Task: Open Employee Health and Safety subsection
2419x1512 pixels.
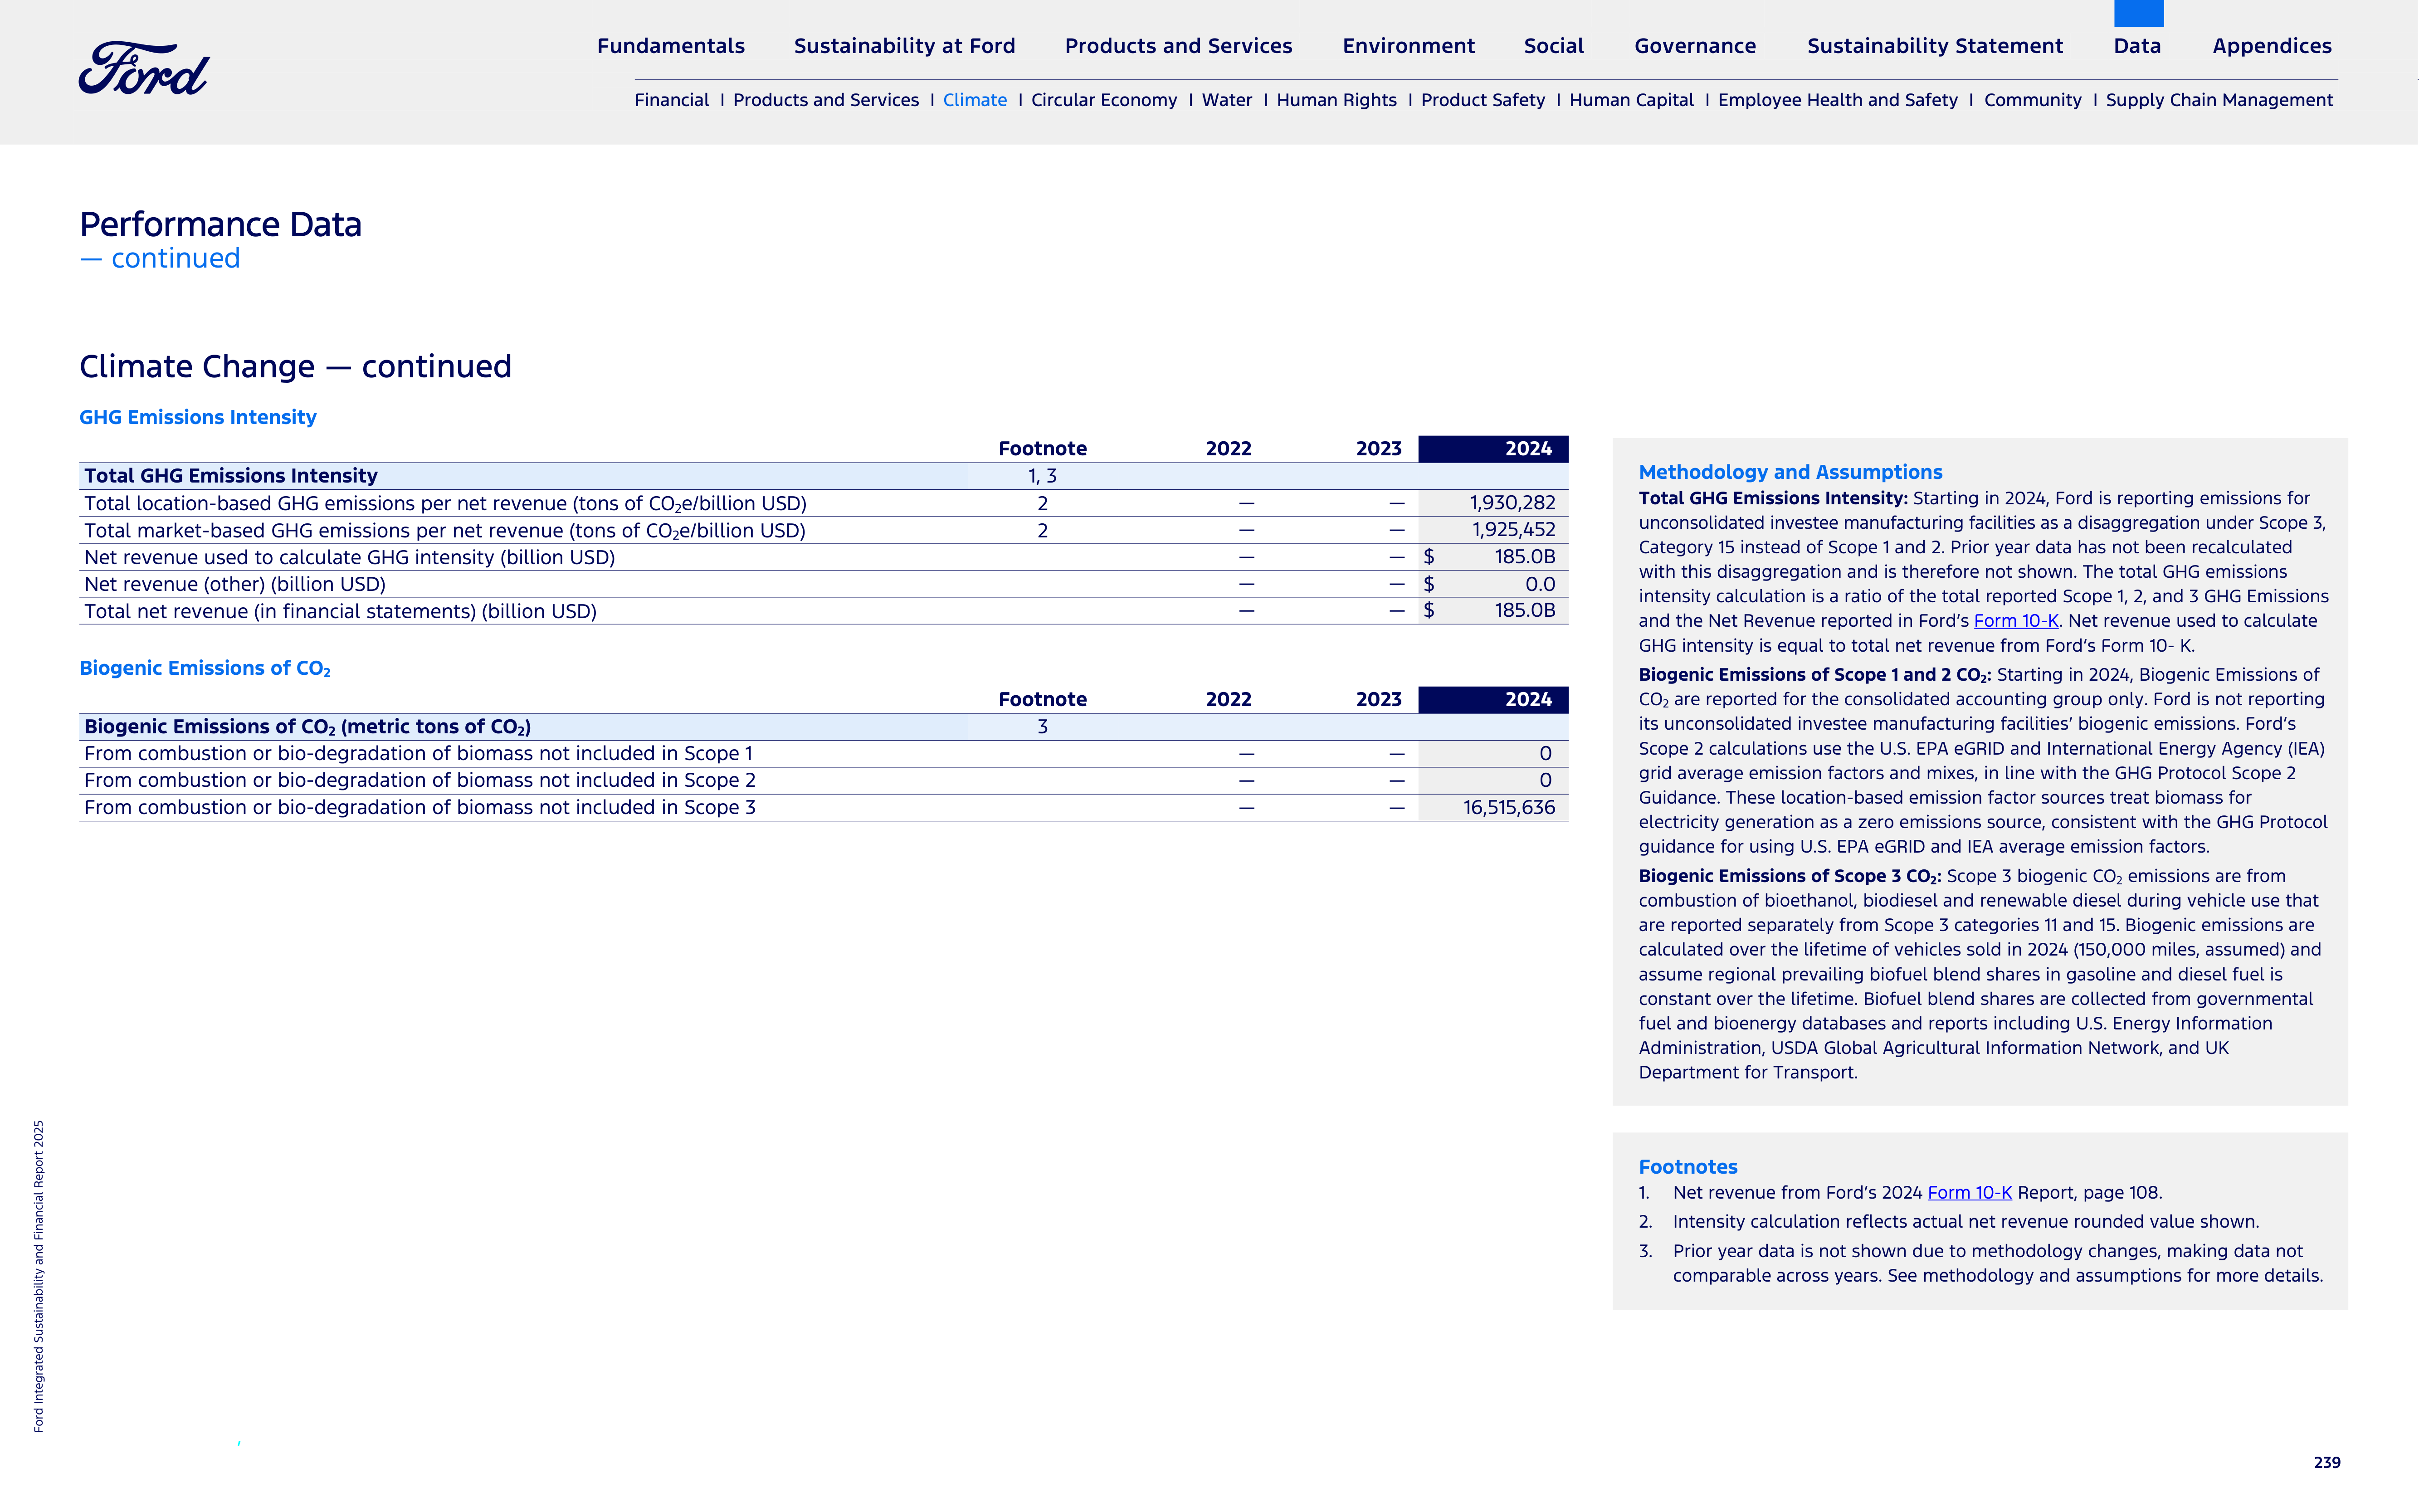Action: (1837, 100)
